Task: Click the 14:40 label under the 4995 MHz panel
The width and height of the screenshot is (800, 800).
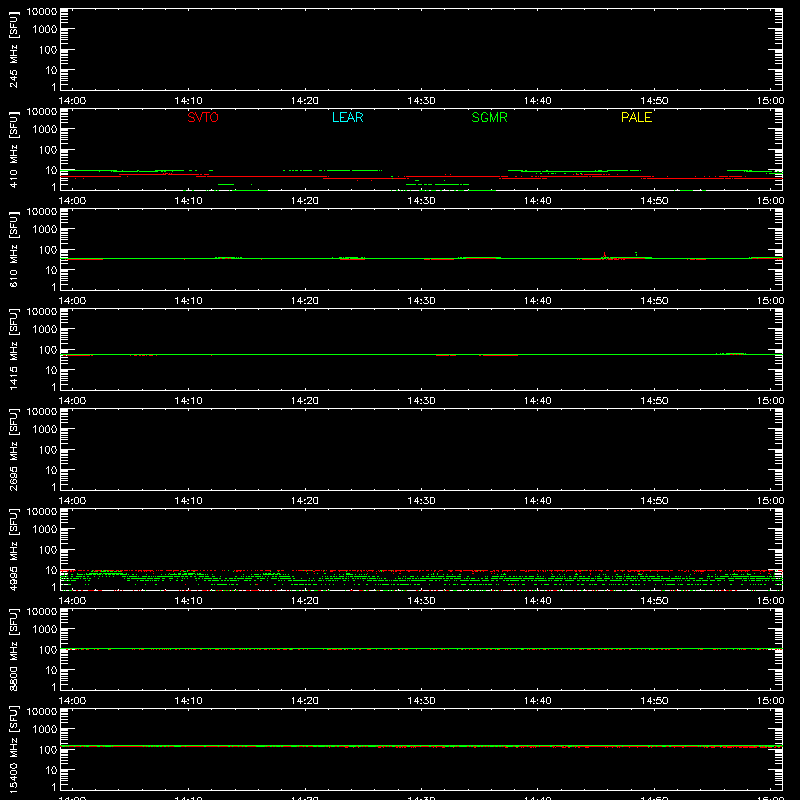Action: pyautogui.click(x=538, y=601)
